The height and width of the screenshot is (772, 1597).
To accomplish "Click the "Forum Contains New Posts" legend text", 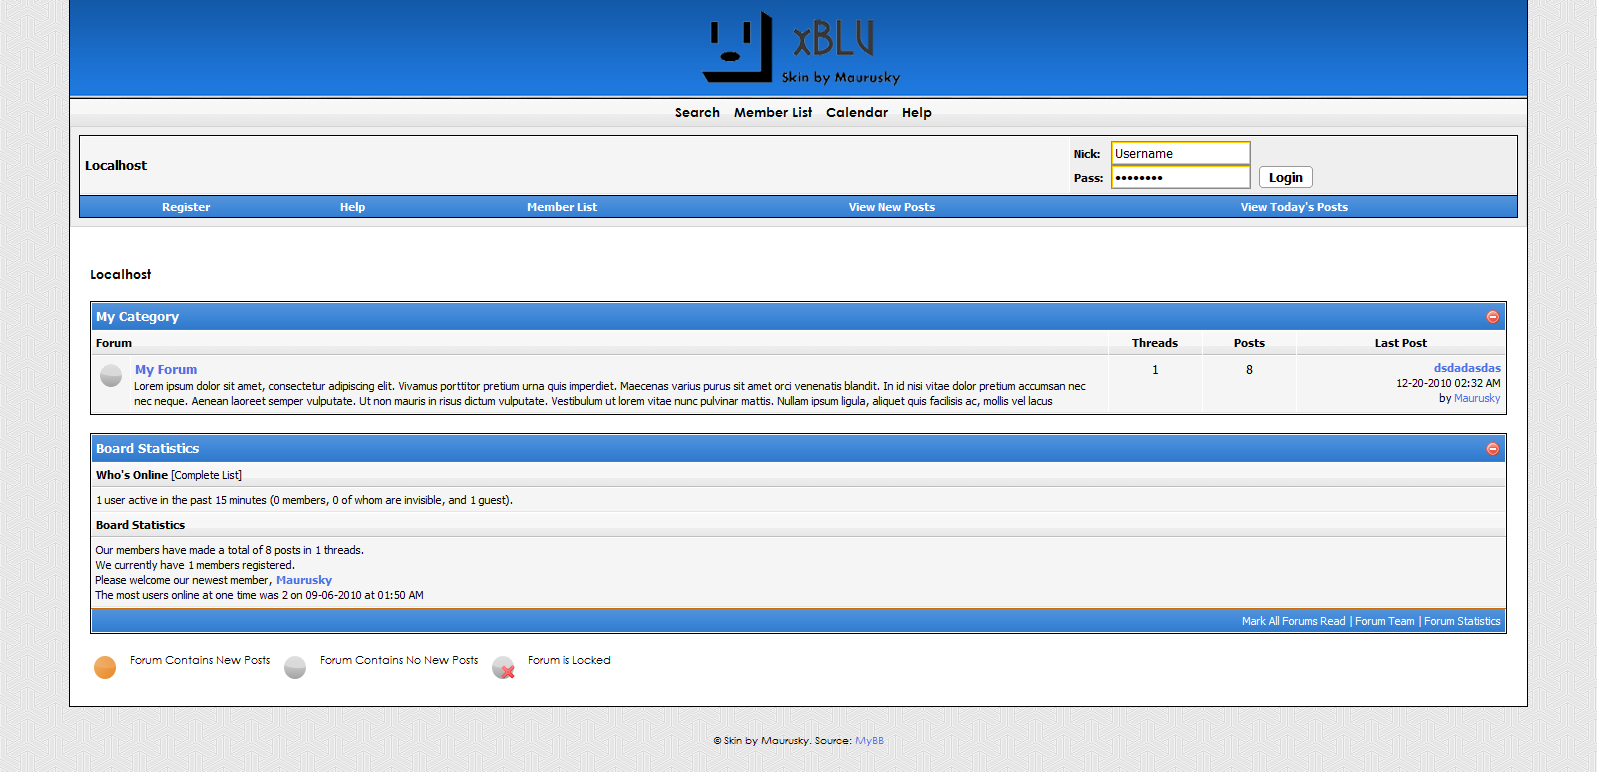I will pyautogui.click(x=200, y=660).
